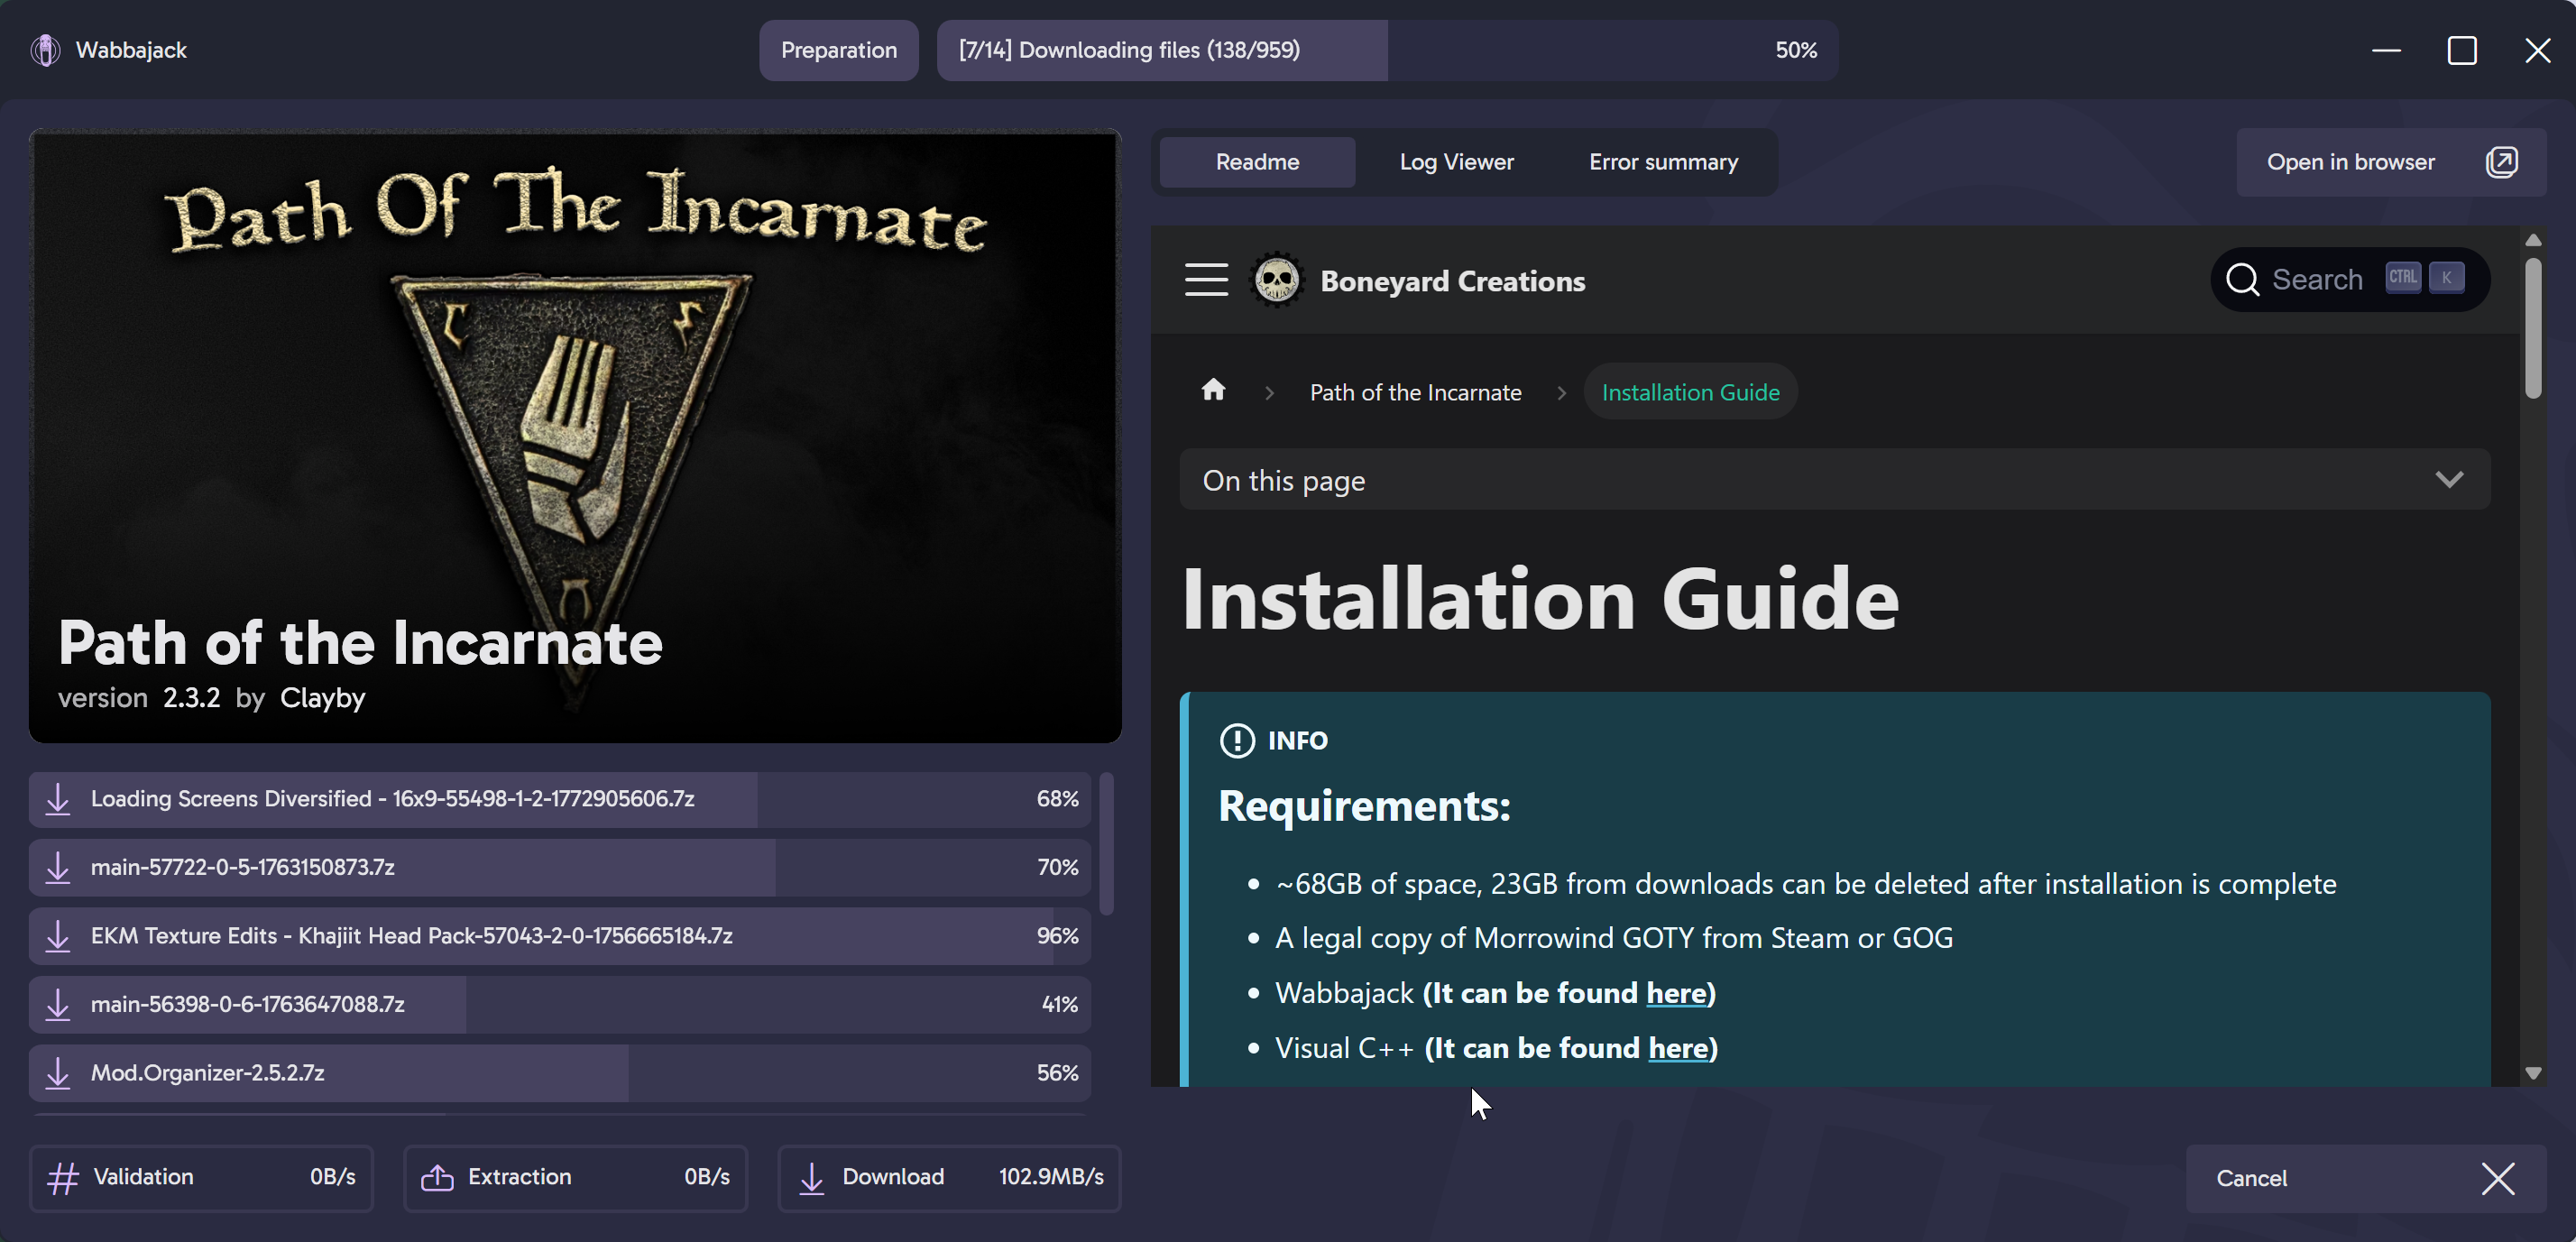Follow the Wabbajack 'here' link

click(1675, 993)
